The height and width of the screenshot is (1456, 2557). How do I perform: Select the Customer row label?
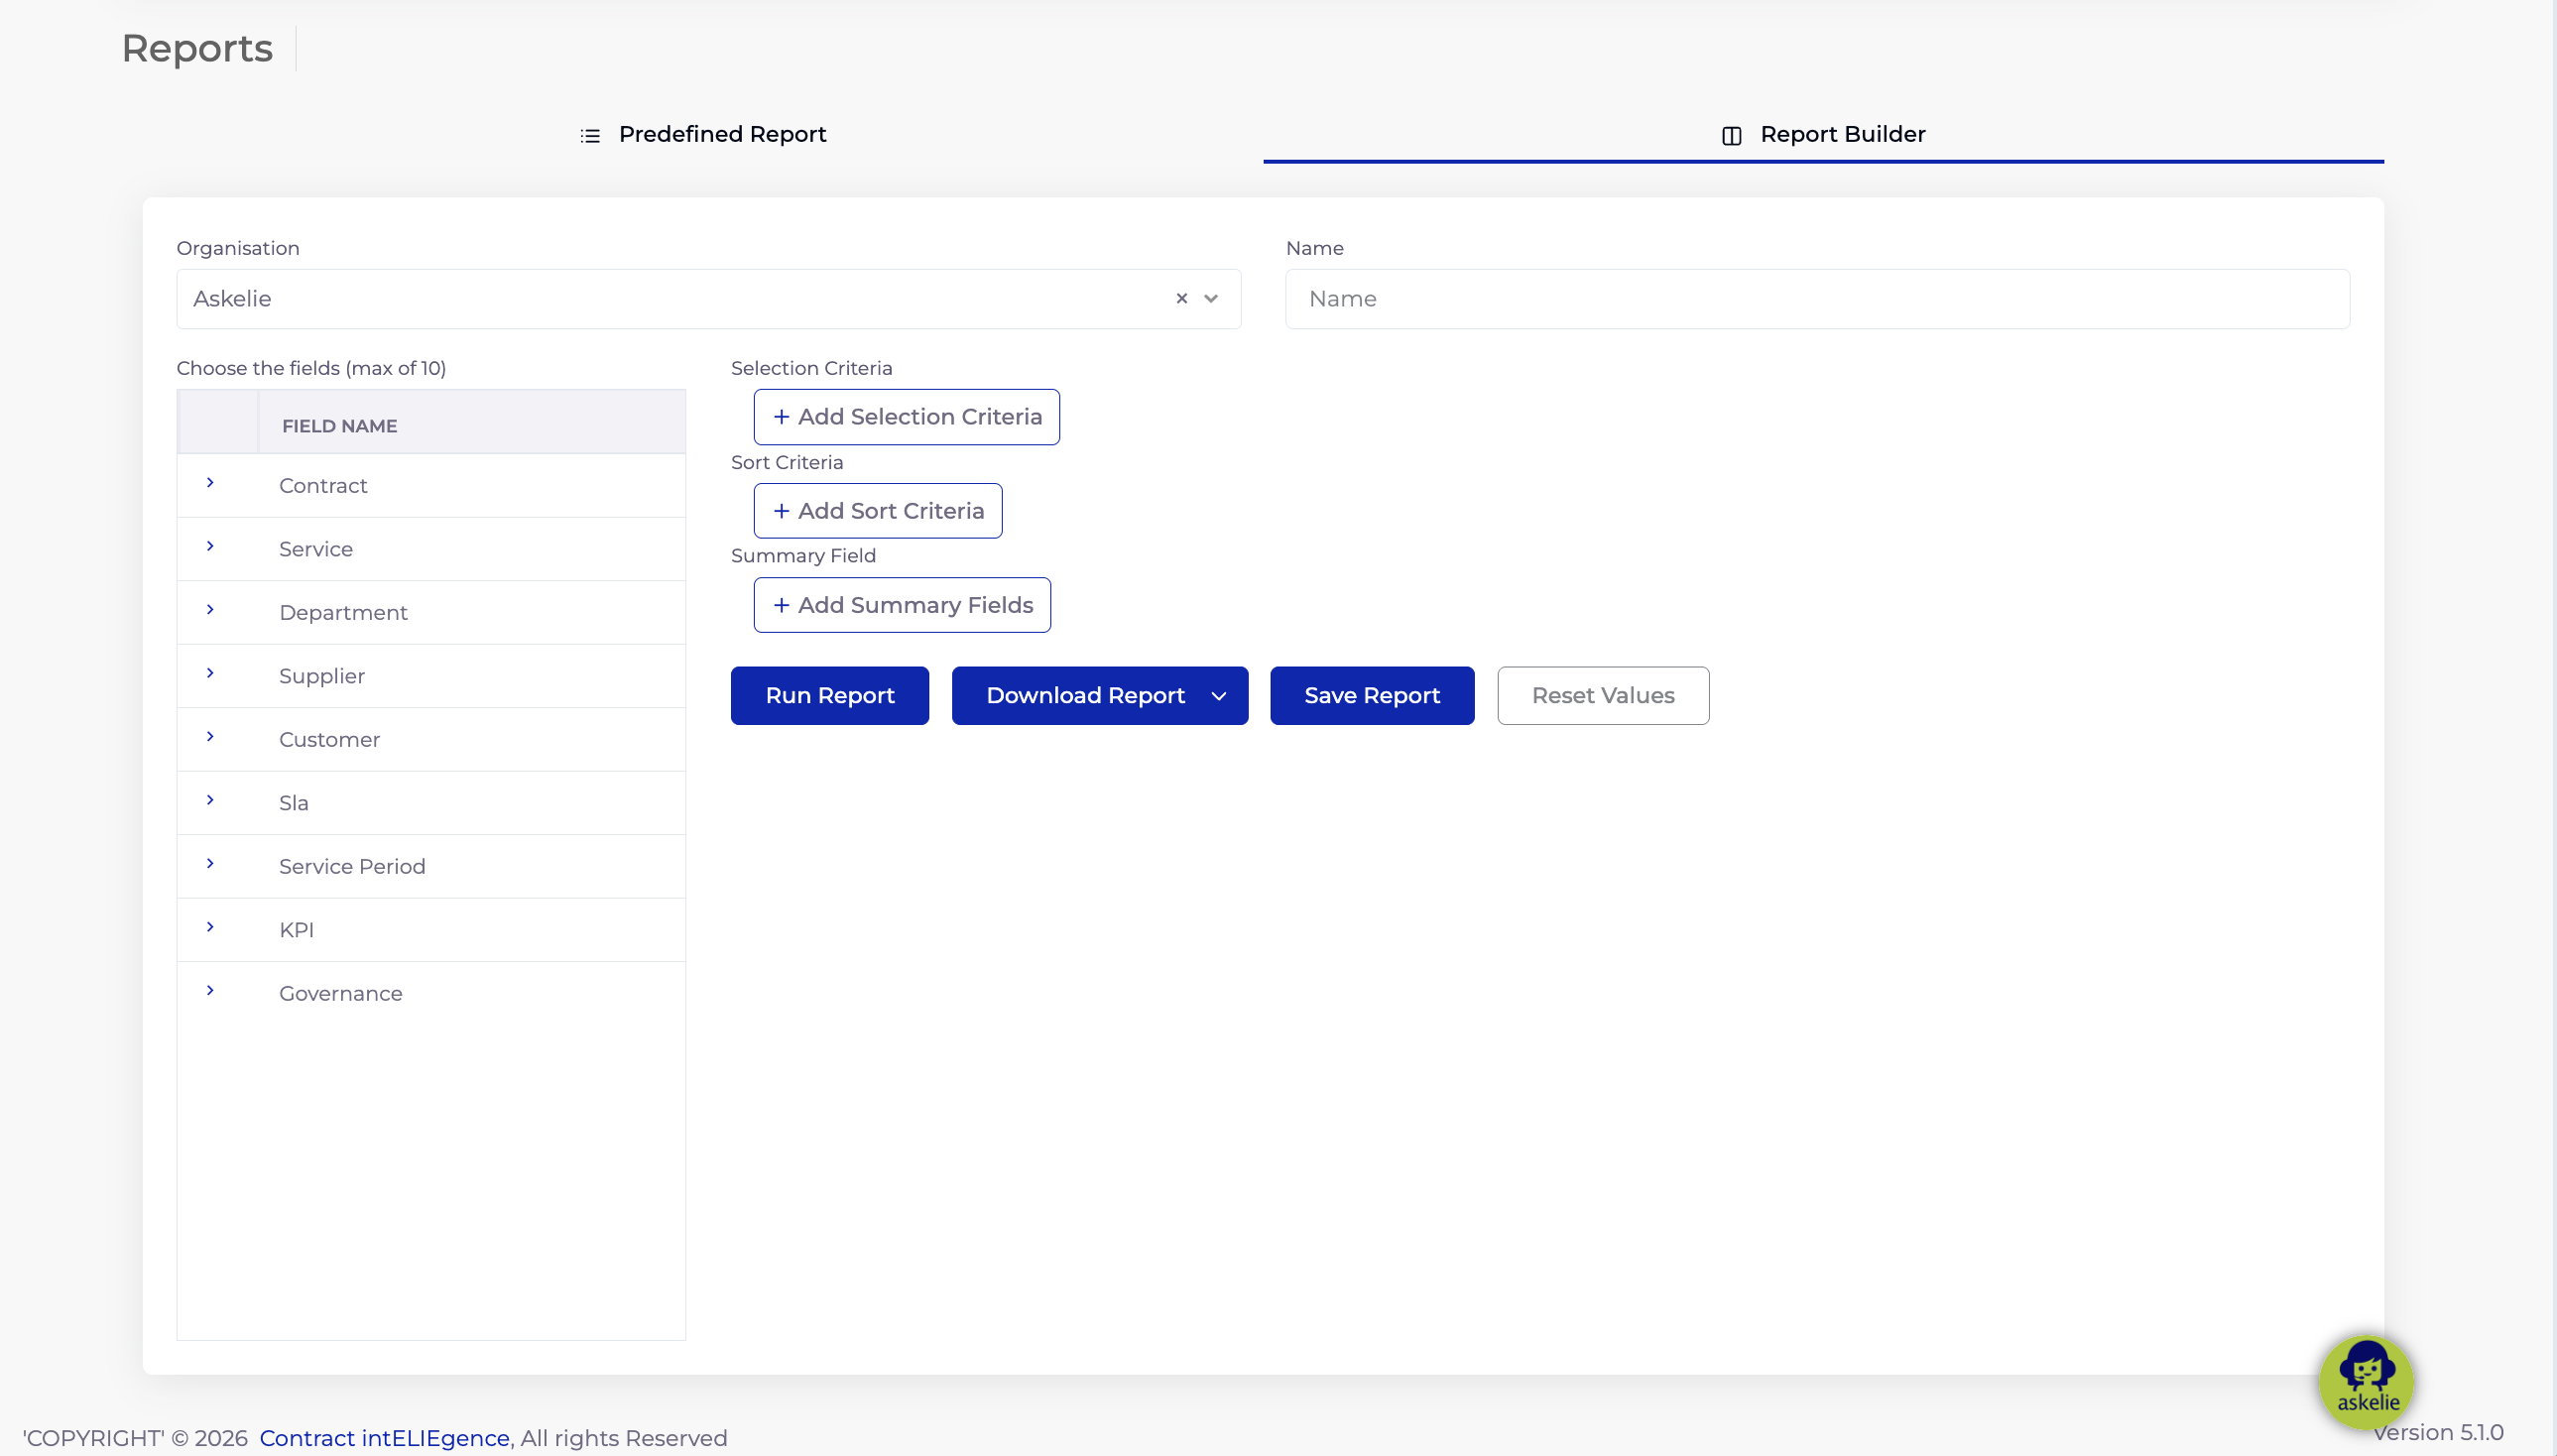tap(329, 740)
